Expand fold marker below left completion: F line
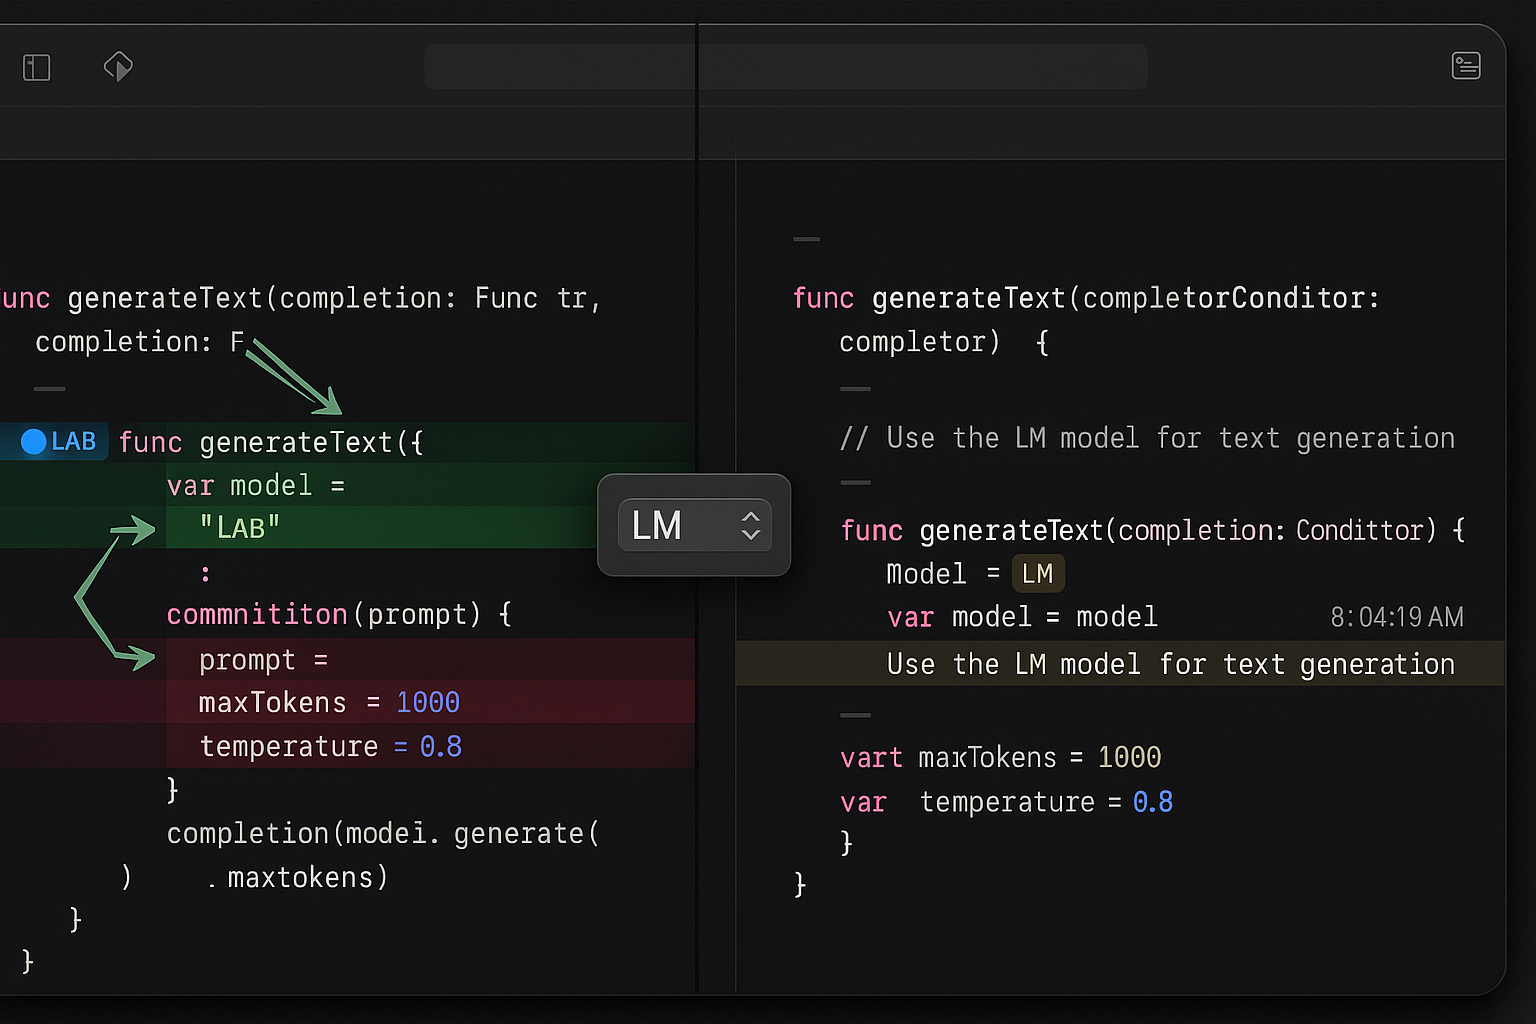 49,389
